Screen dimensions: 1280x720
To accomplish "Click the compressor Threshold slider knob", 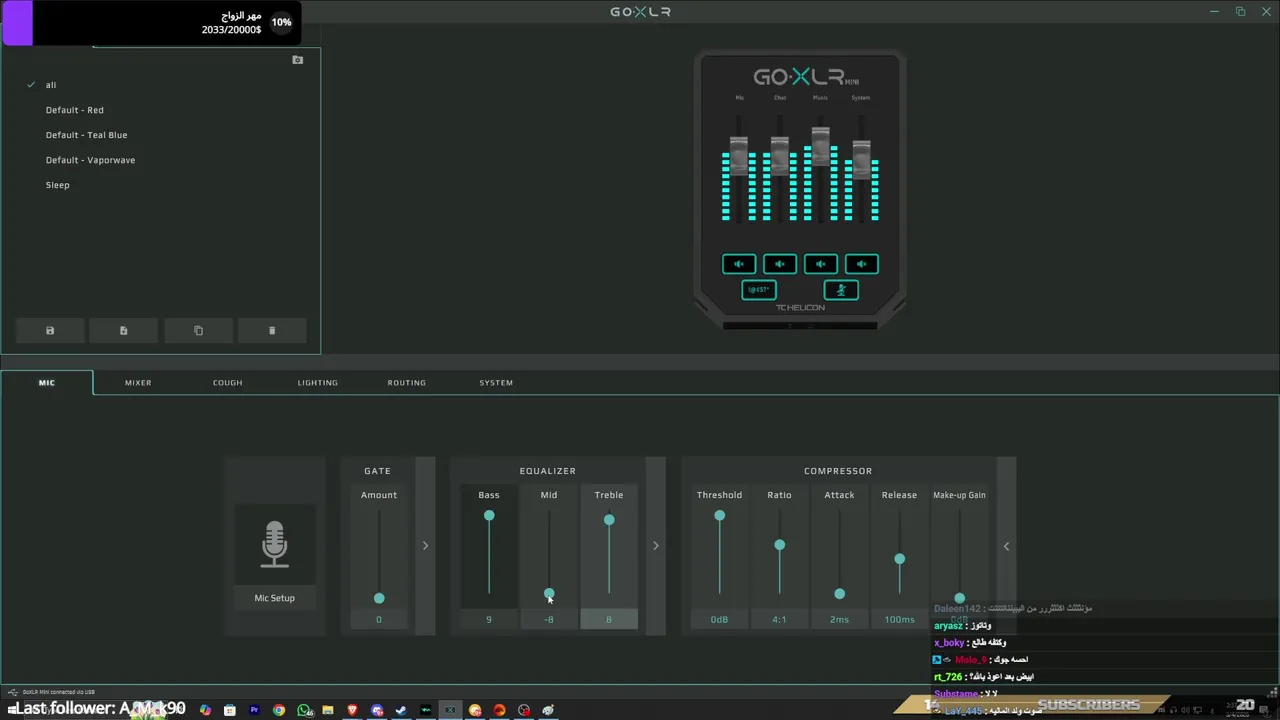I will click(x=719, y=516).
